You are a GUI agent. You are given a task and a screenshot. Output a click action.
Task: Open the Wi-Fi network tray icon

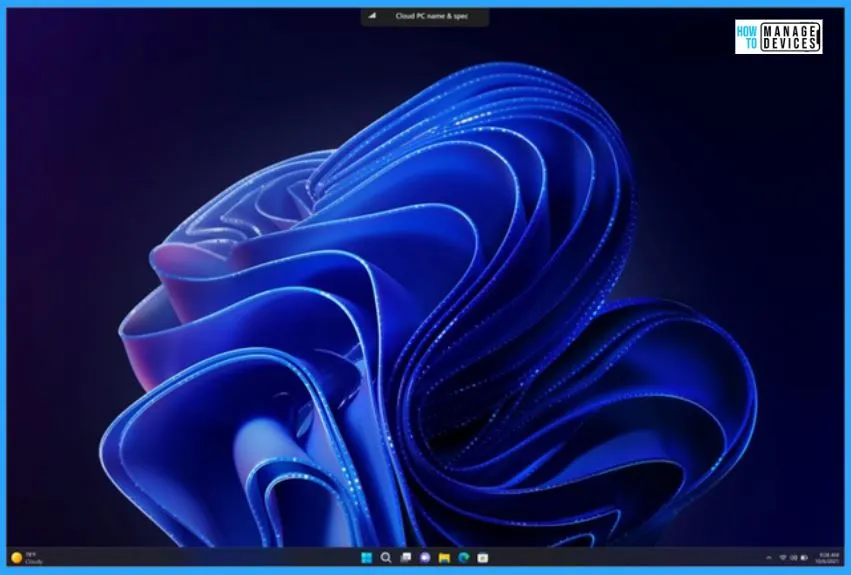[783, 558]
